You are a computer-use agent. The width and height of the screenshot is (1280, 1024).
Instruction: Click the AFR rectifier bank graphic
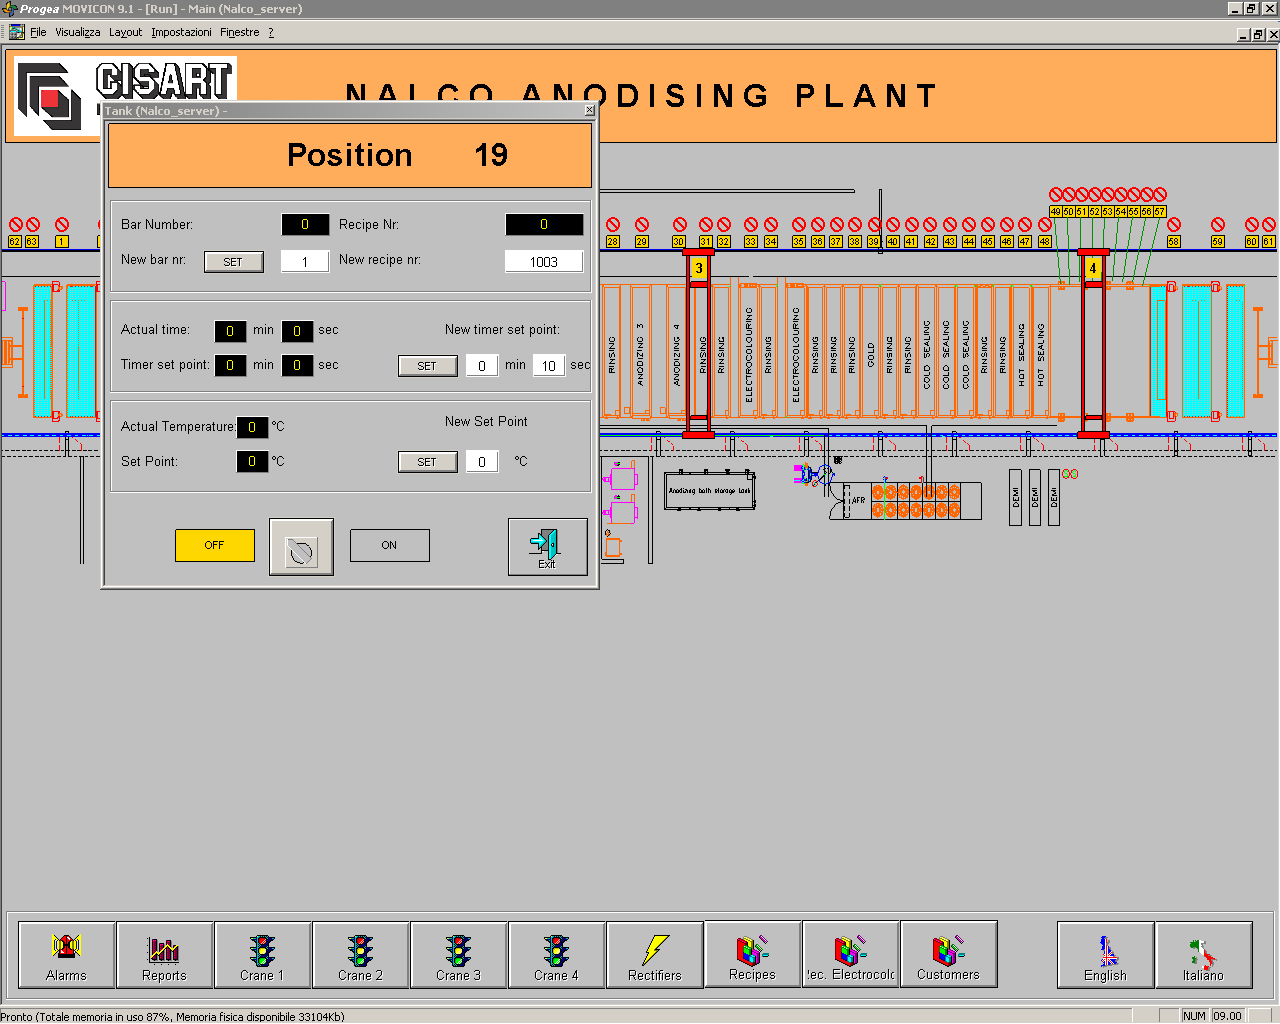905,501
